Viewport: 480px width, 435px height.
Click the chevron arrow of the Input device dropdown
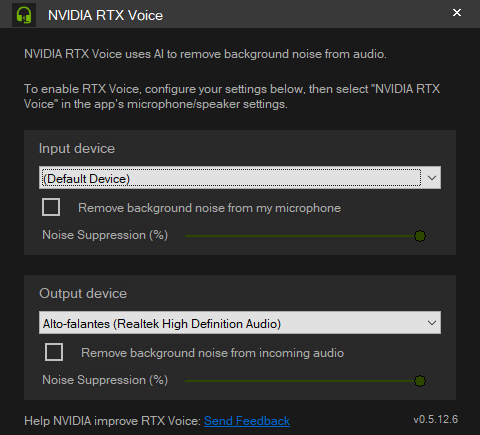coord(432,178)
